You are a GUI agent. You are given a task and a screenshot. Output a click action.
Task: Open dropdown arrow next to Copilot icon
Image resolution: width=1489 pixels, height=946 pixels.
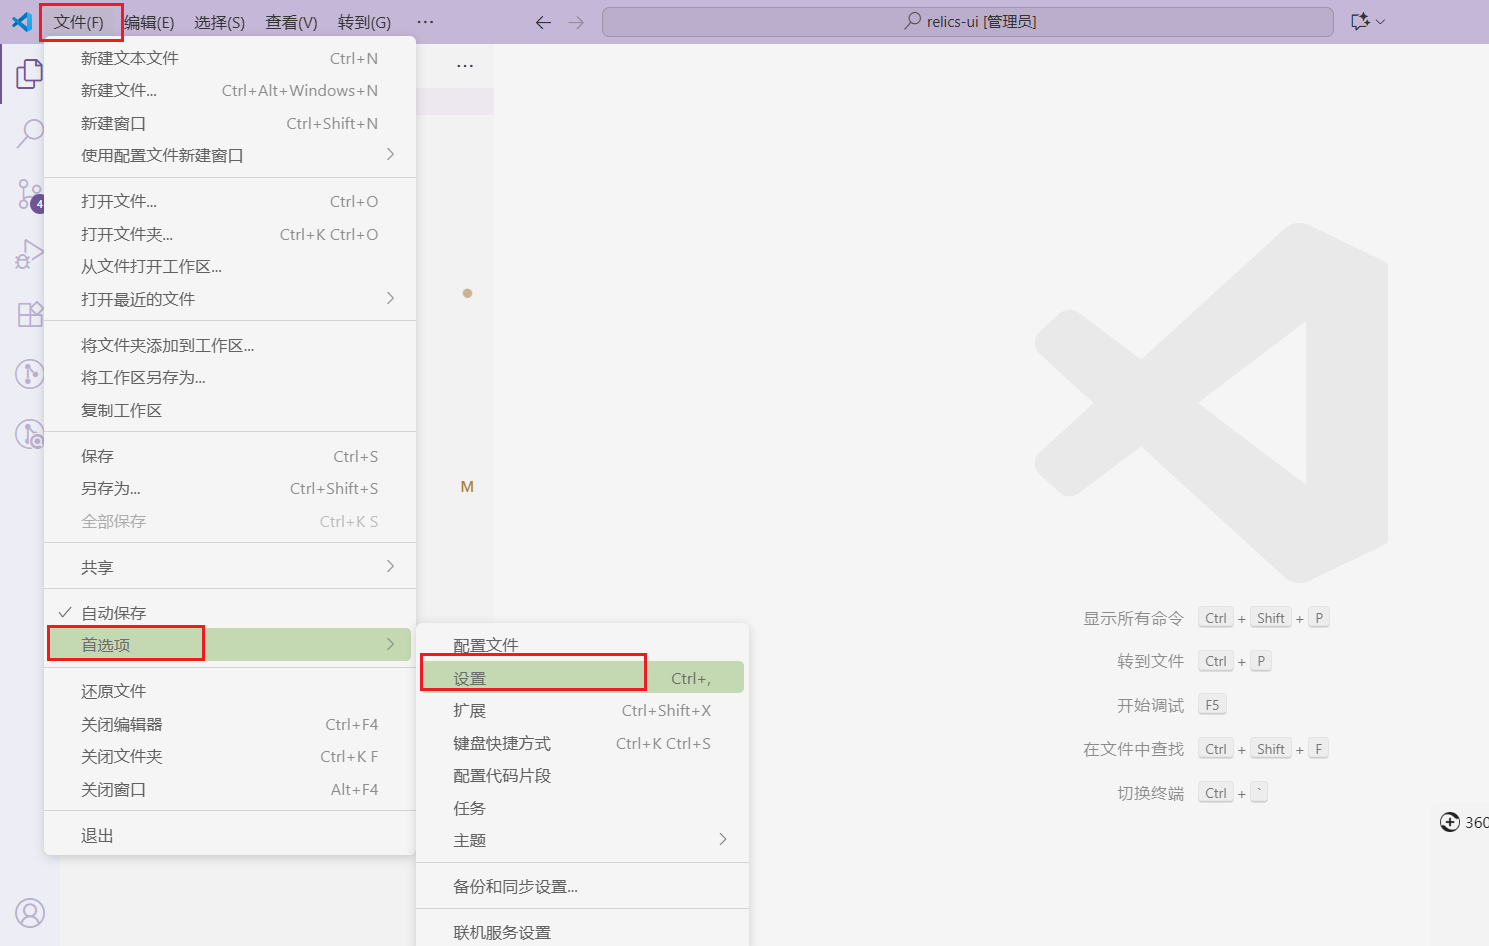click(x=1381, y=21)
